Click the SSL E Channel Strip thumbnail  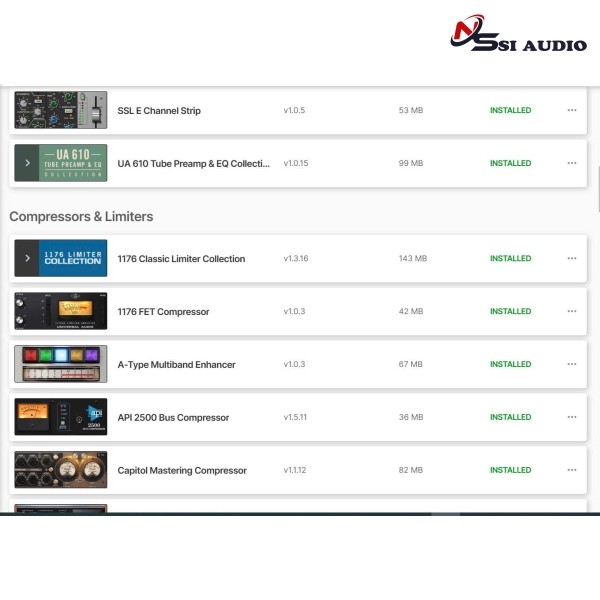[61, 110]
